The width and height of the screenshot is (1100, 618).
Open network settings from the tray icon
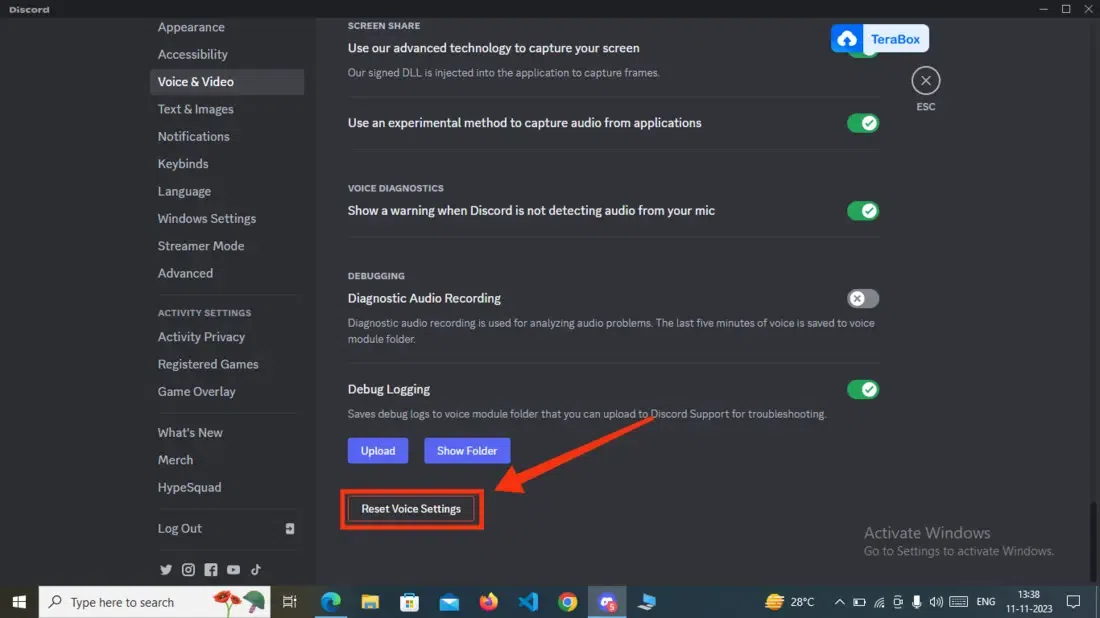[879, 602]
